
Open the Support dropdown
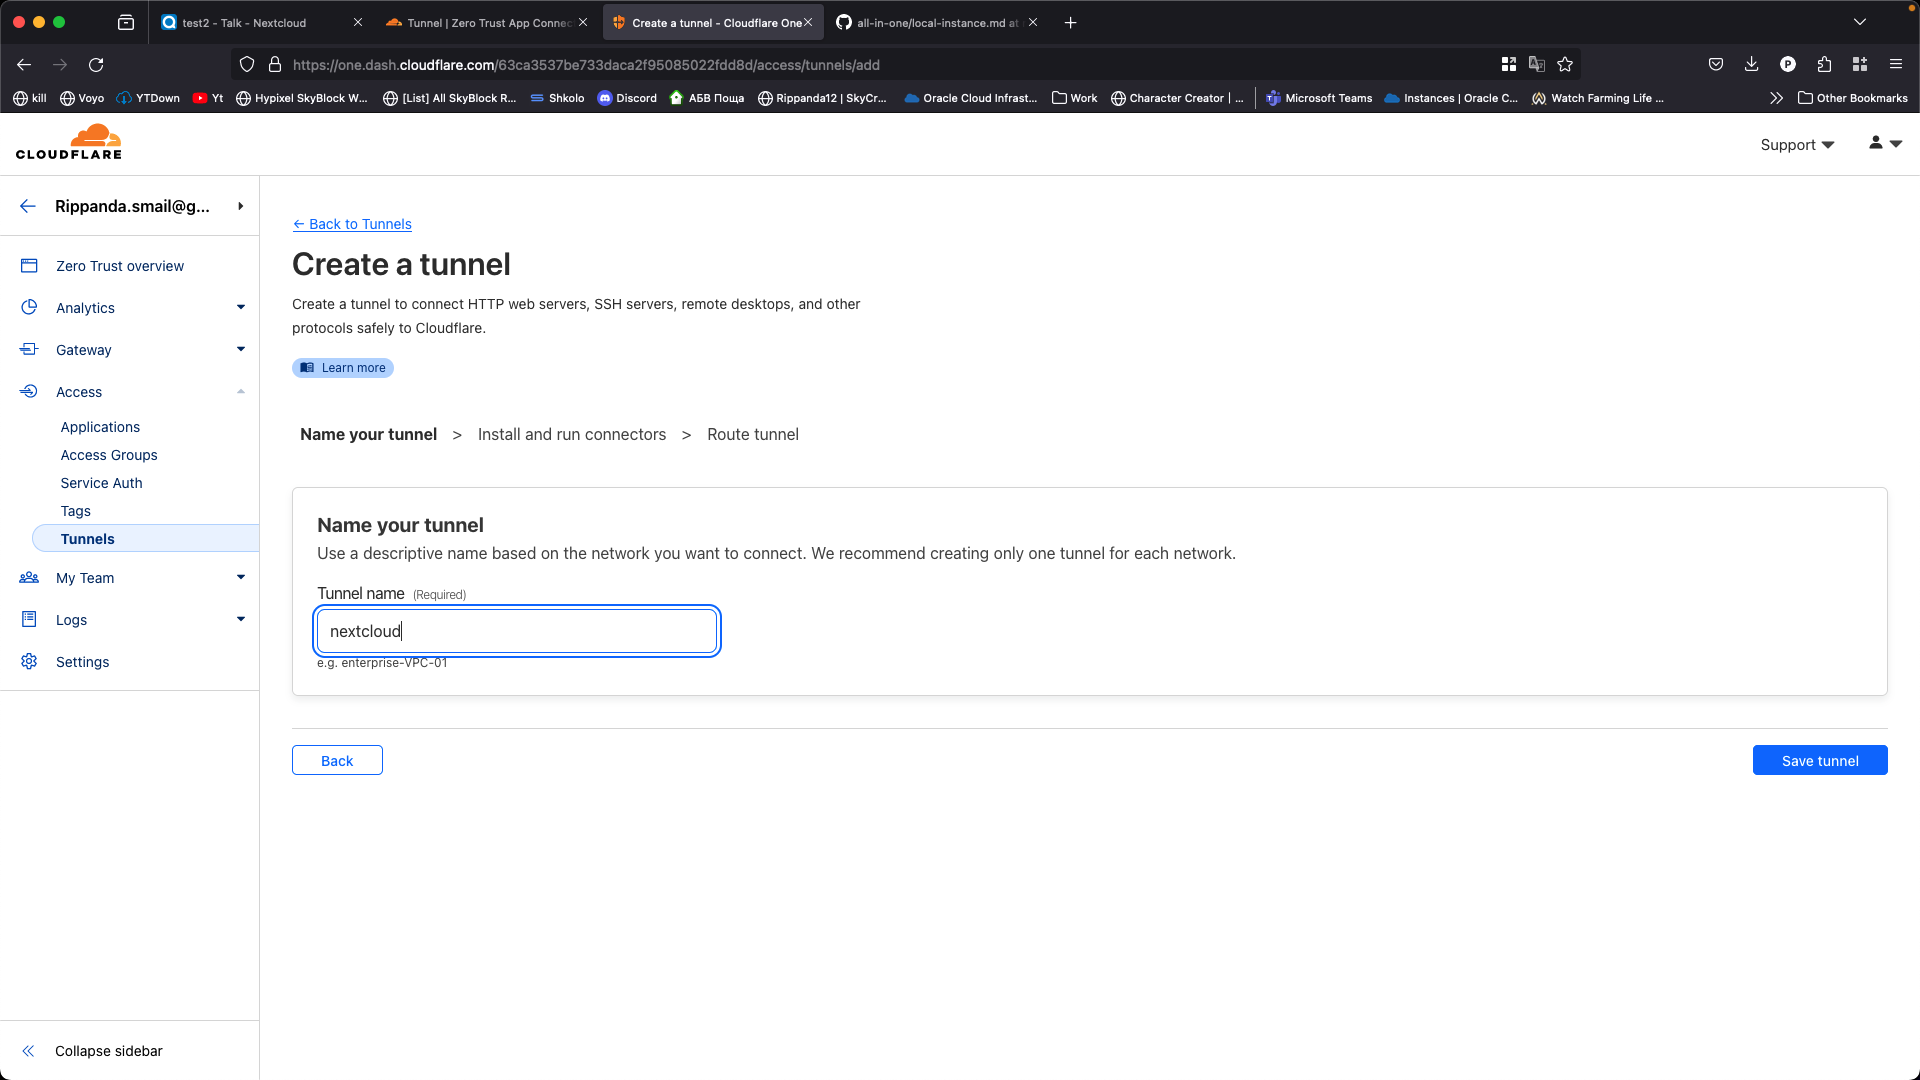click(x=1797, y=145)
